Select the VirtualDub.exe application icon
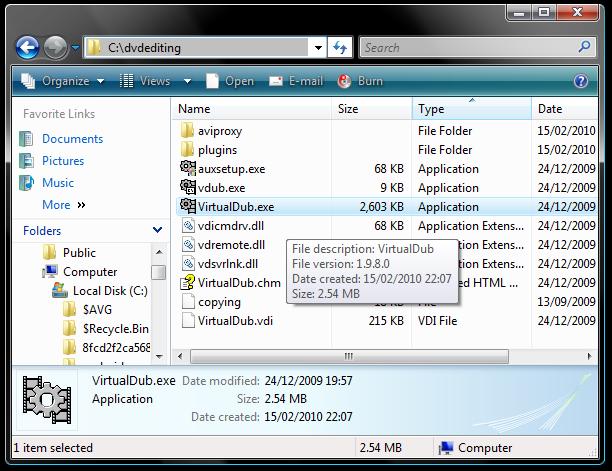This screenshot has width=612, height=471. pyautogui.click(x=188, y=206)
